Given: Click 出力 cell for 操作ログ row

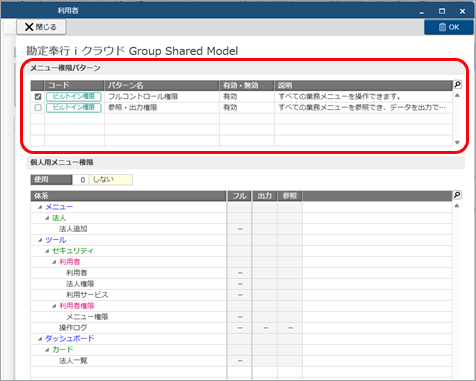Looking at the screenshot, I should [x=265, y=328].
